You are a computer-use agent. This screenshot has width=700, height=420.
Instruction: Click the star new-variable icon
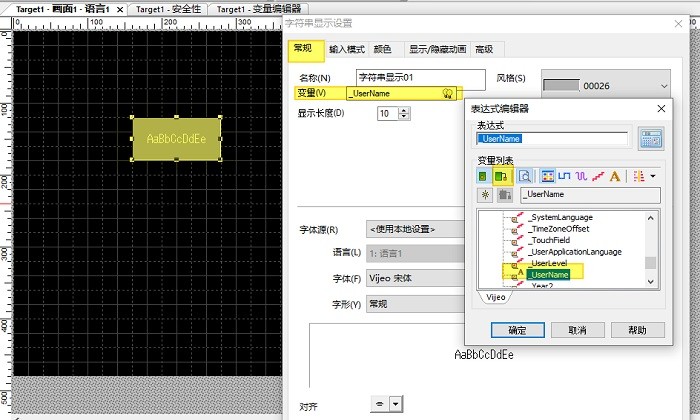pos(486,195)
